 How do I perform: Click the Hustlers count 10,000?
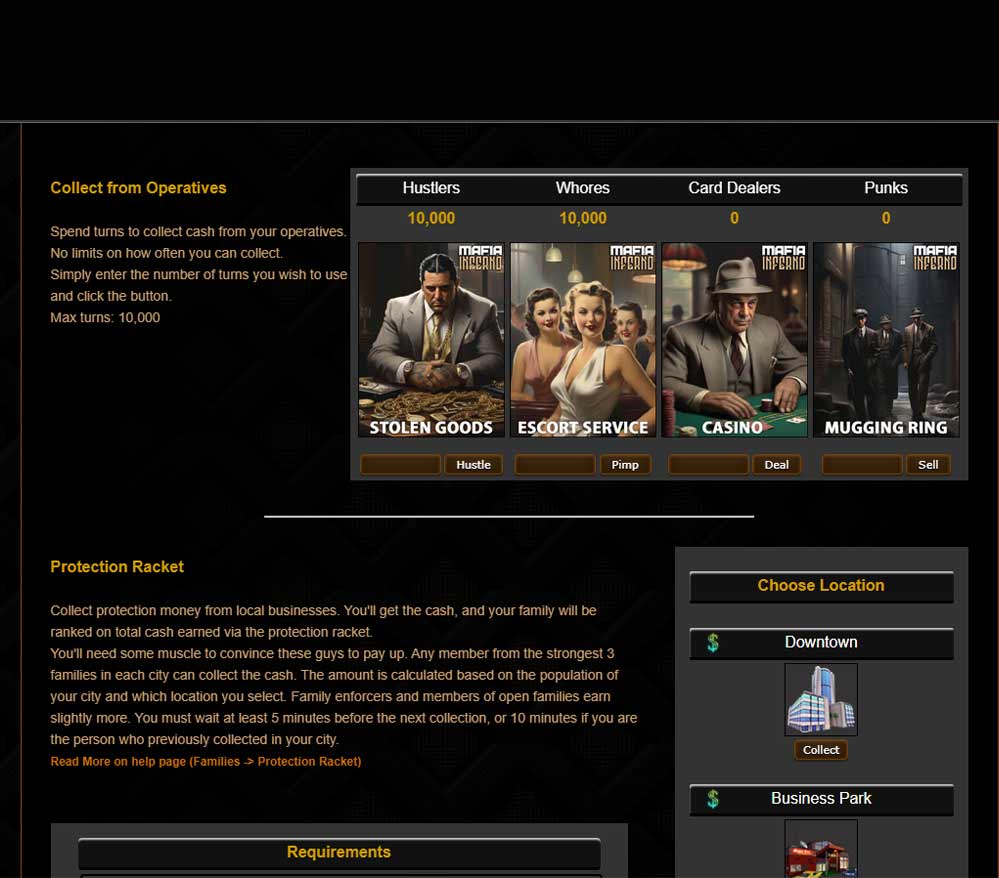[431, 219]
